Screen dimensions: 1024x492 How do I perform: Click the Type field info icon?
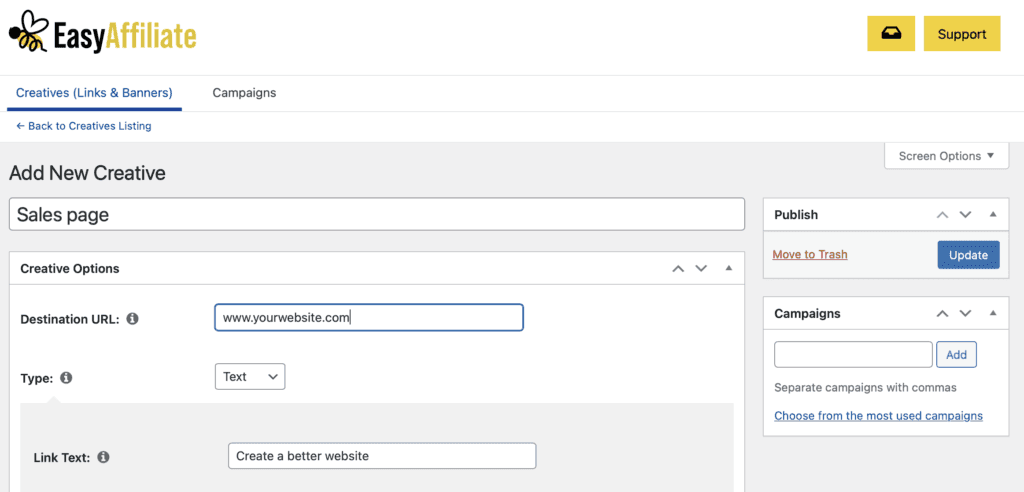(x=66, y=378)
